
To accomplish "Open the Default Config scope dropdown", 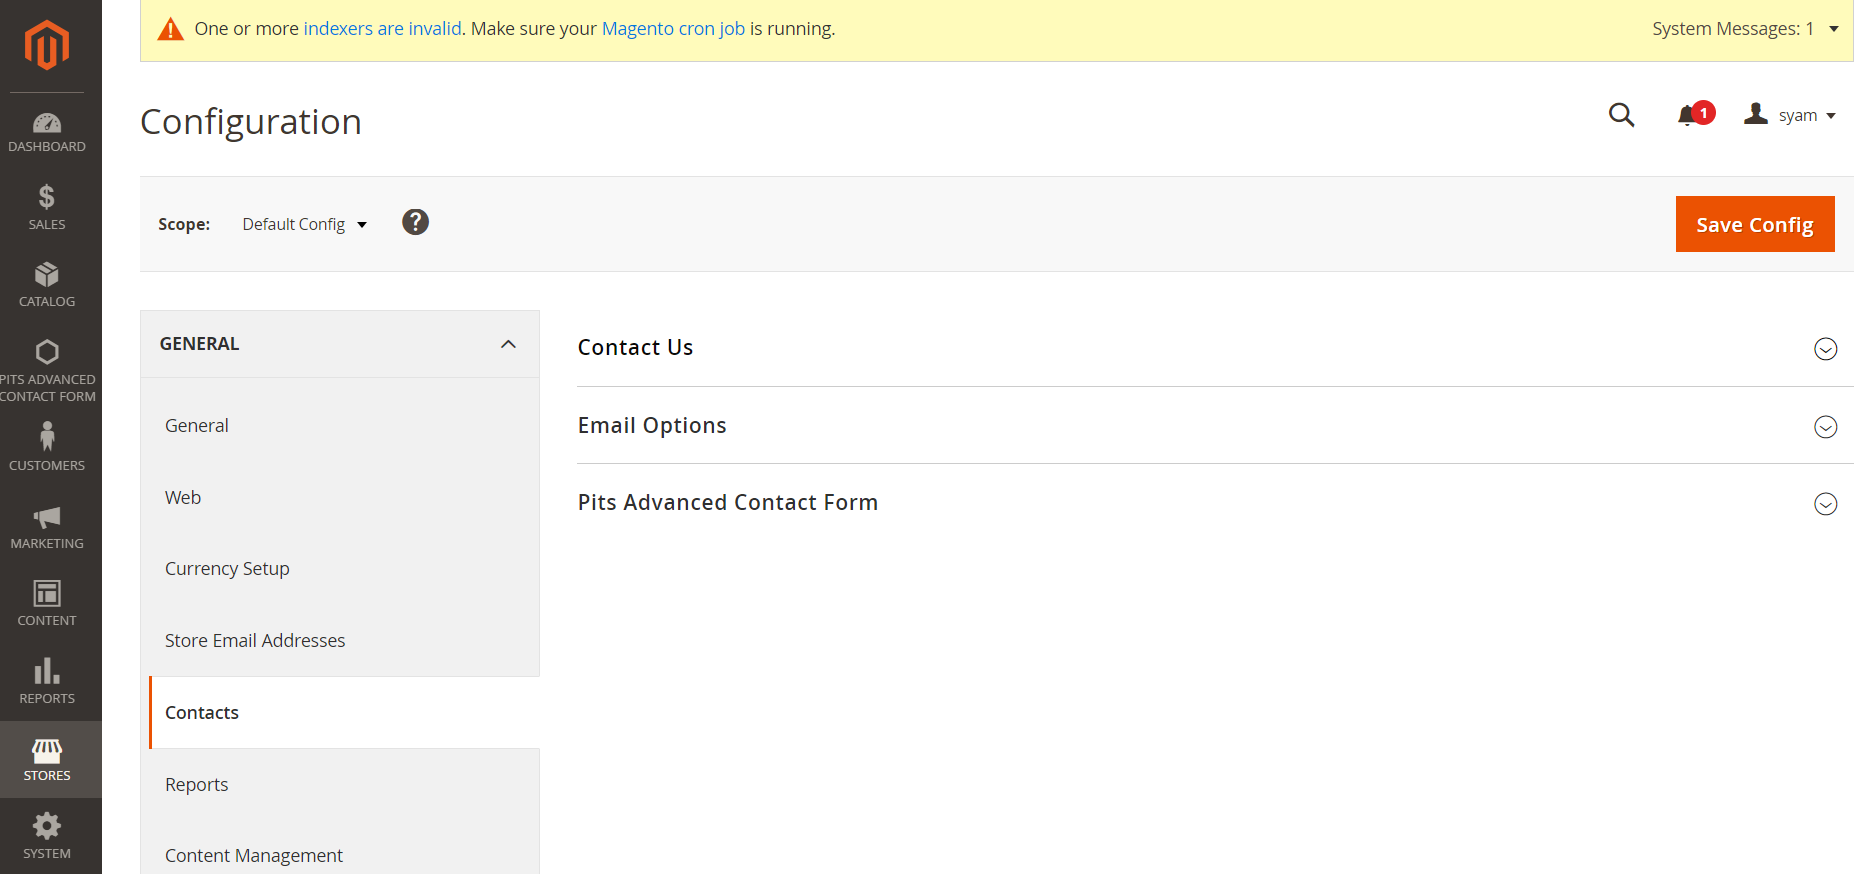I will pos(304,224).
